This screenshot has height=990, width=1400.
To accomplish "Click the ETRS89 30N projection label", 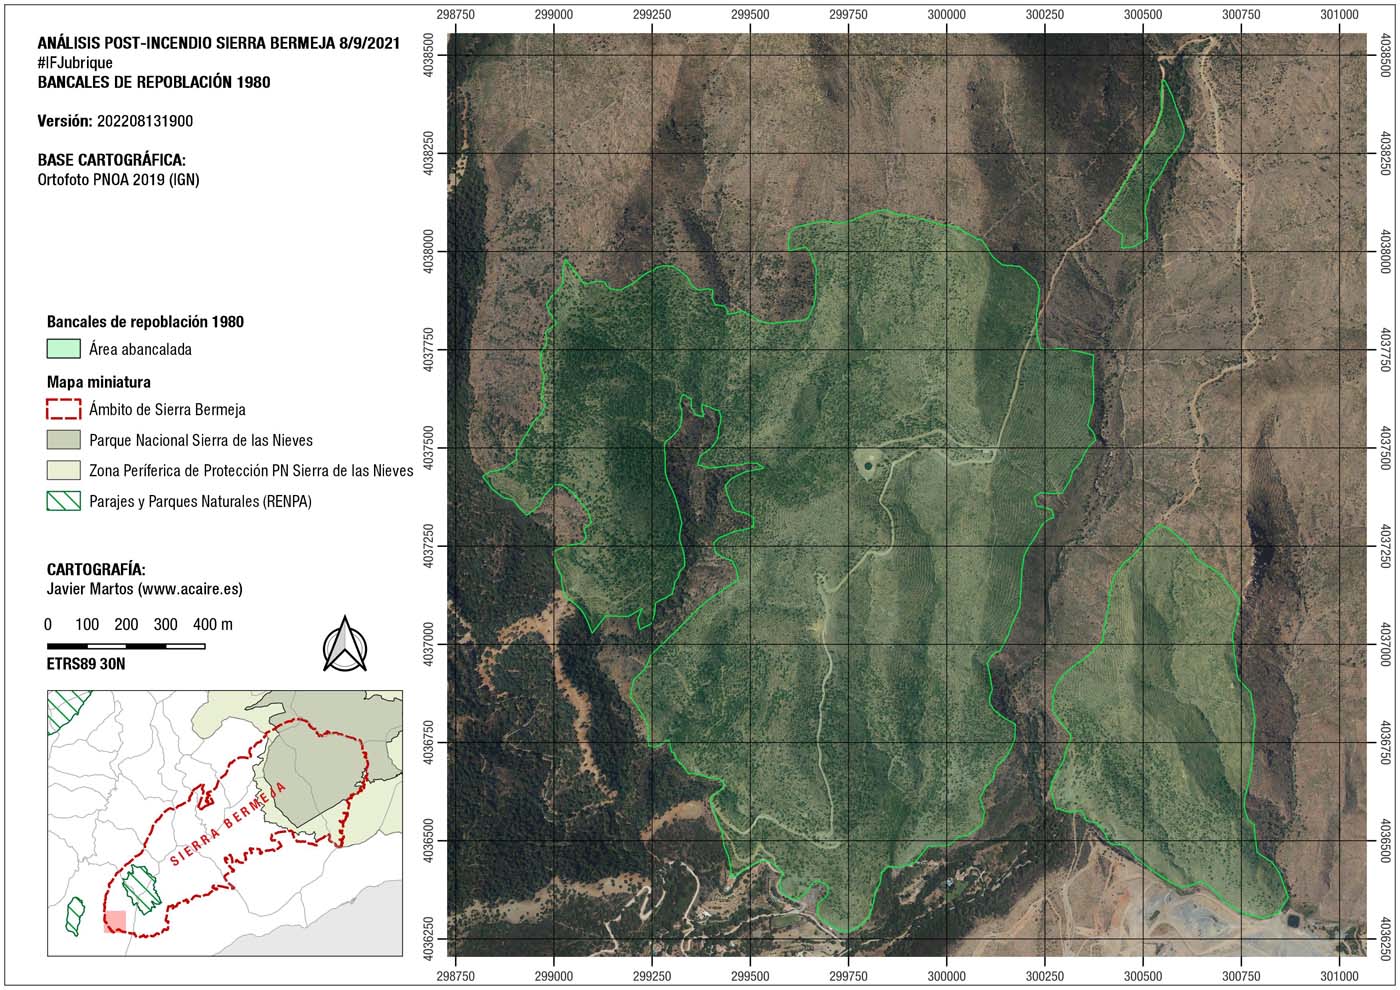I will [x=86, y=664].
